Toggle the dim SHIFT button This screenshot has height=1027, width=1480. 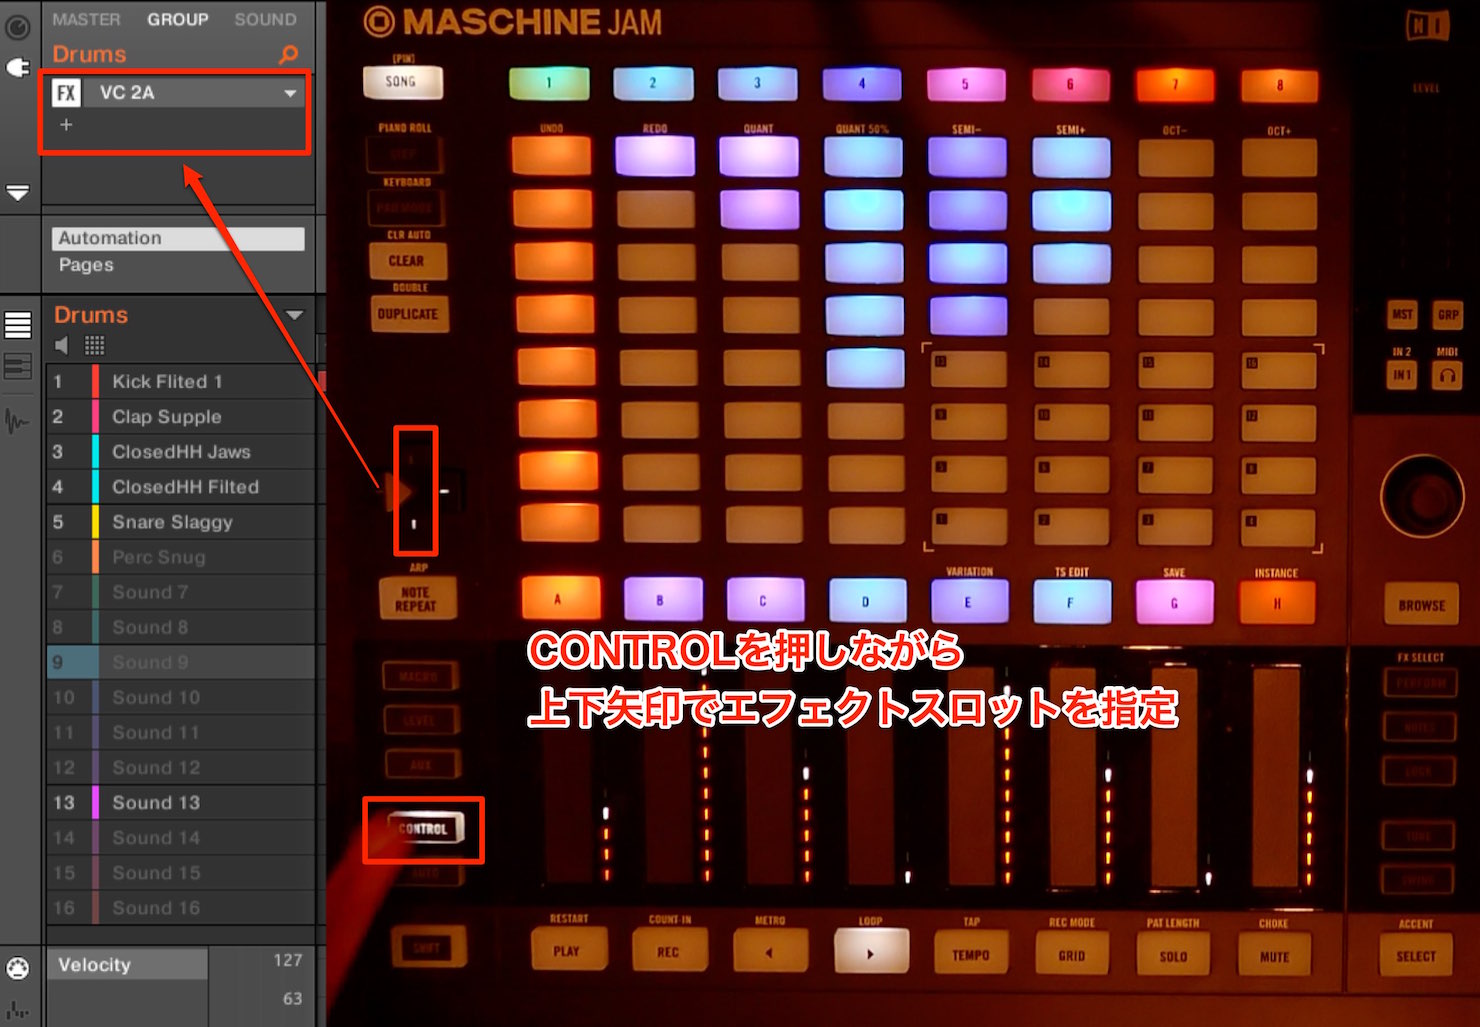[427, 947]
